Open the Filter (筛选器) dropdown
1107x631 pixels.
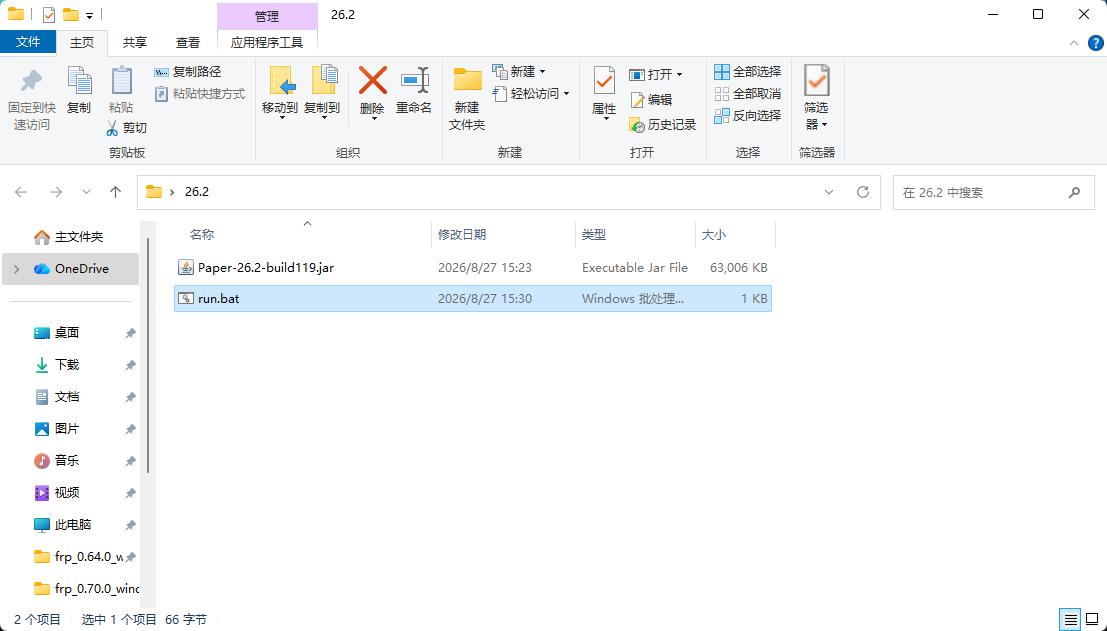click(x=816, y=98)
